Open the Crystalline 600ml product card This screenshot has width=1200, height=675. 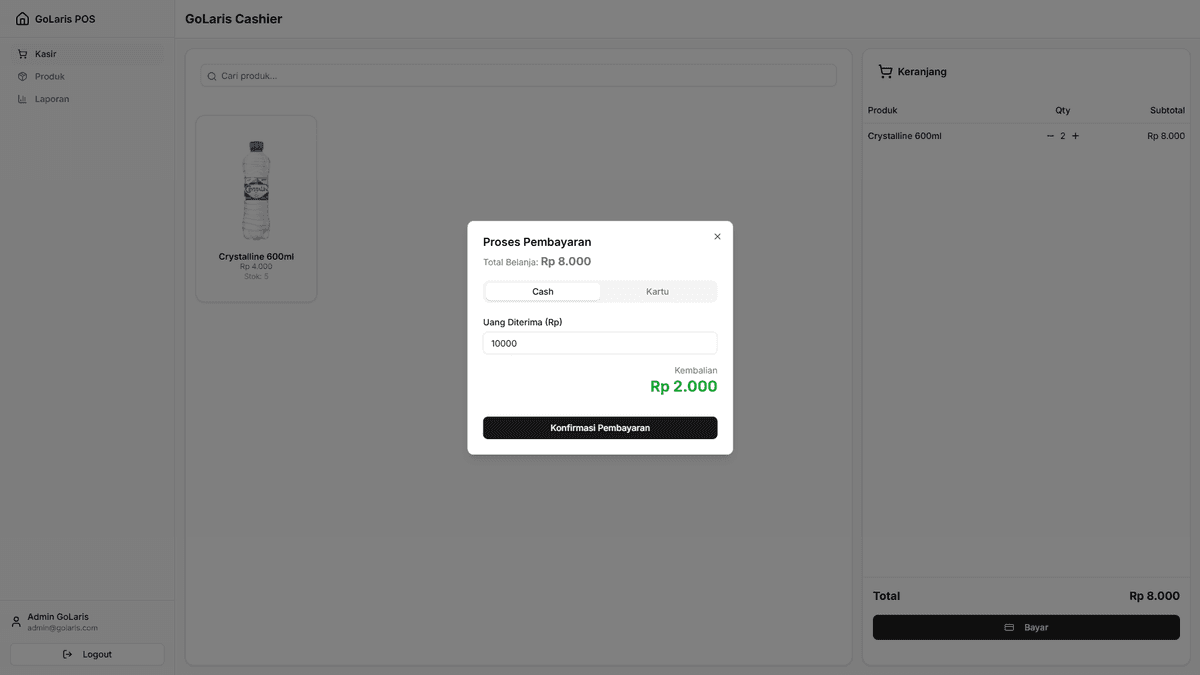pyautogui.click(x=256, y=208)
